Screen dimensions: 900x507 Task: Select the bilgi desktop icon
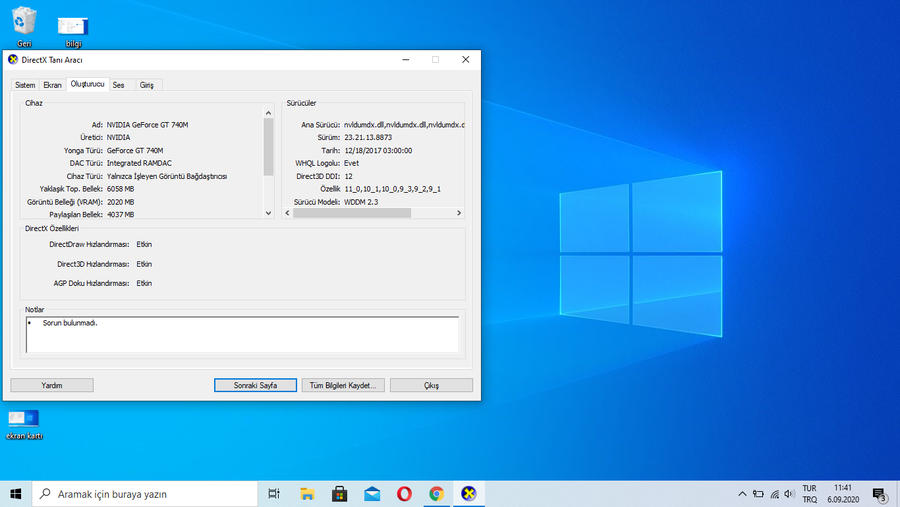coord(73,30)
